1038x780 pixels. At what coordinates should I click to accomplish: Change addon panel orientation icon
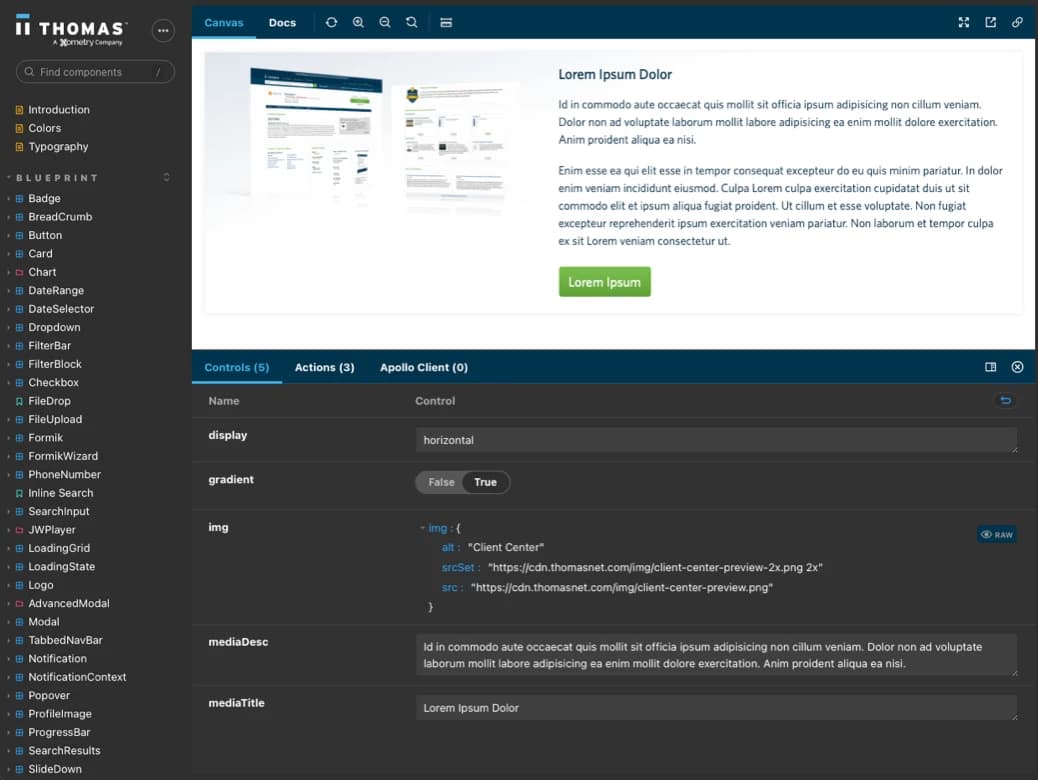pyautogui.click(x=990, y=367)
